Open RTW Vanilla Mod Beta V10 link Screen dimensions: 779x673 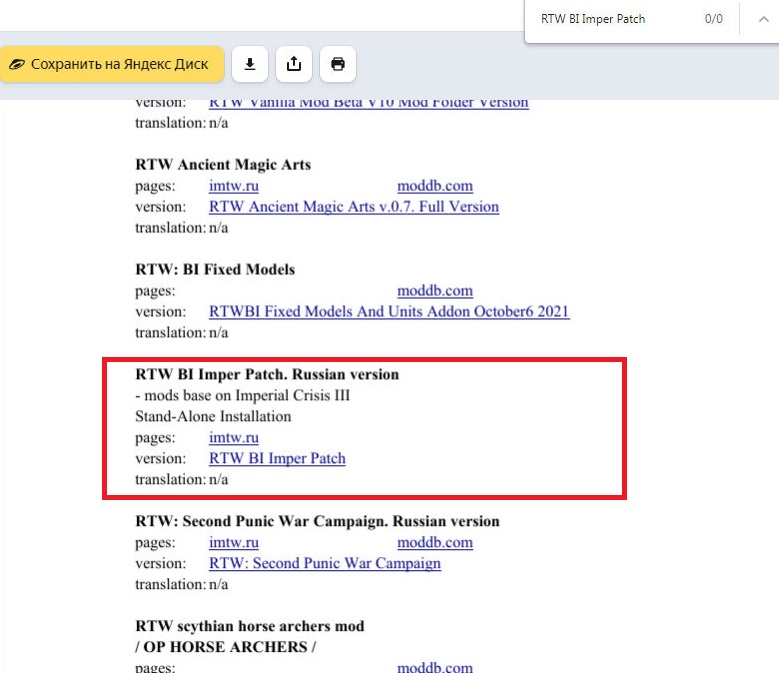tap(369, 103)
